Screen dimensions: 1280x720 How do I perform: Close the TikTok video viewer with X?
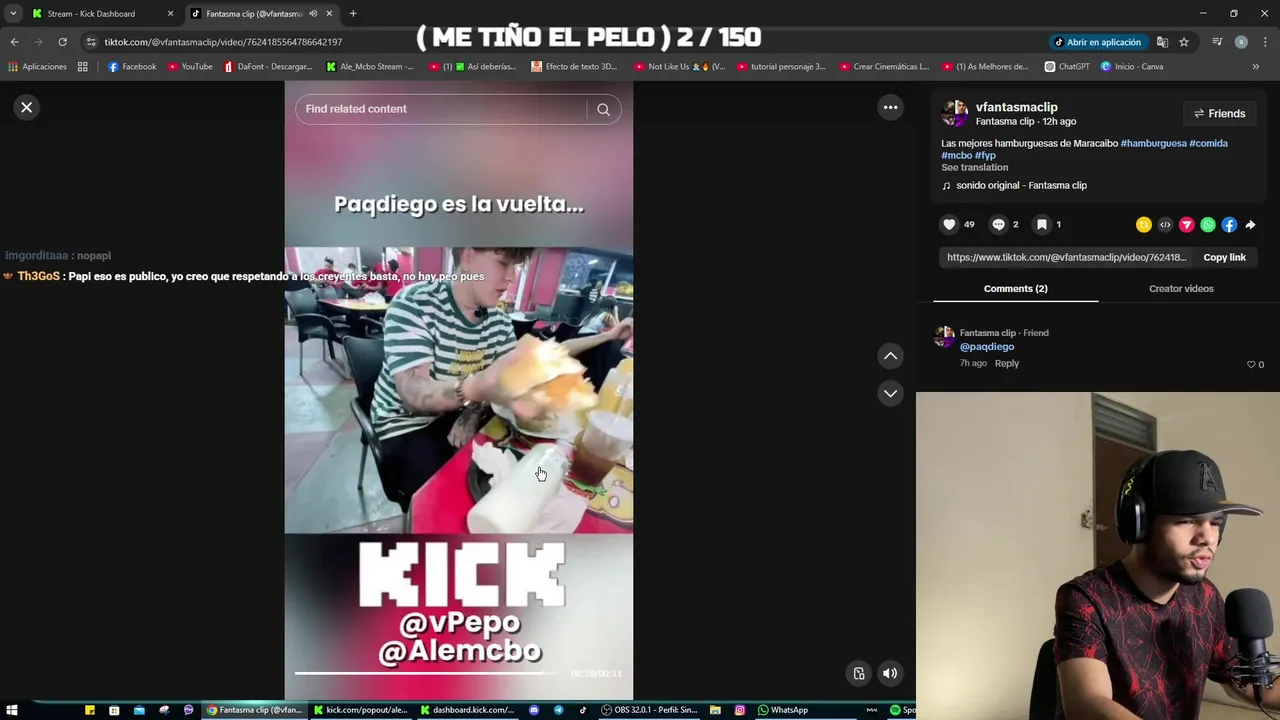(27, 107)
